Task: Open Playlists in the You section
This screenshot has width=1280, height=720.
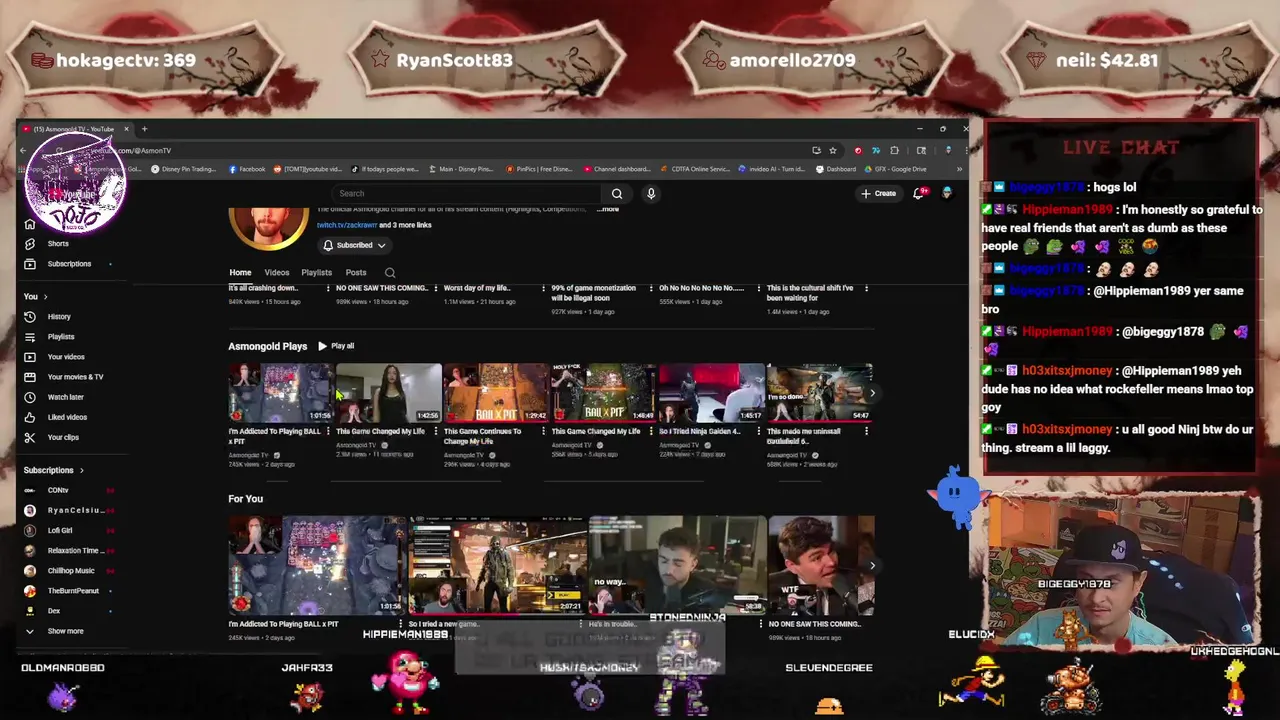Action: click(x=60, y=337)
